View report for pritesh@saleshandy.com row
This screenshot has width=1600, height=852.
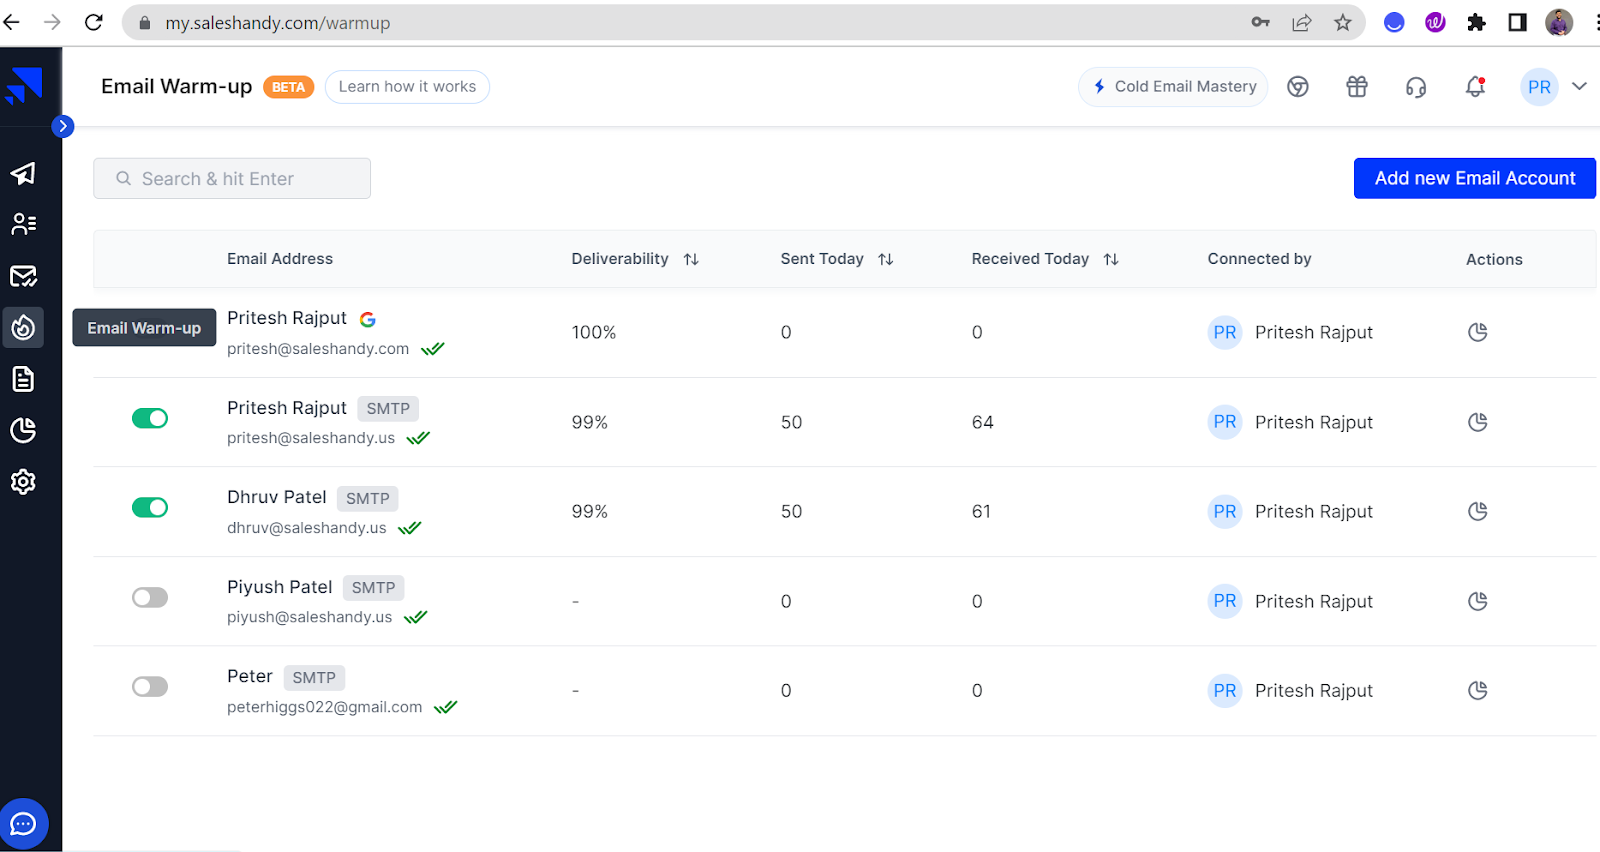tap(1478, 332)
